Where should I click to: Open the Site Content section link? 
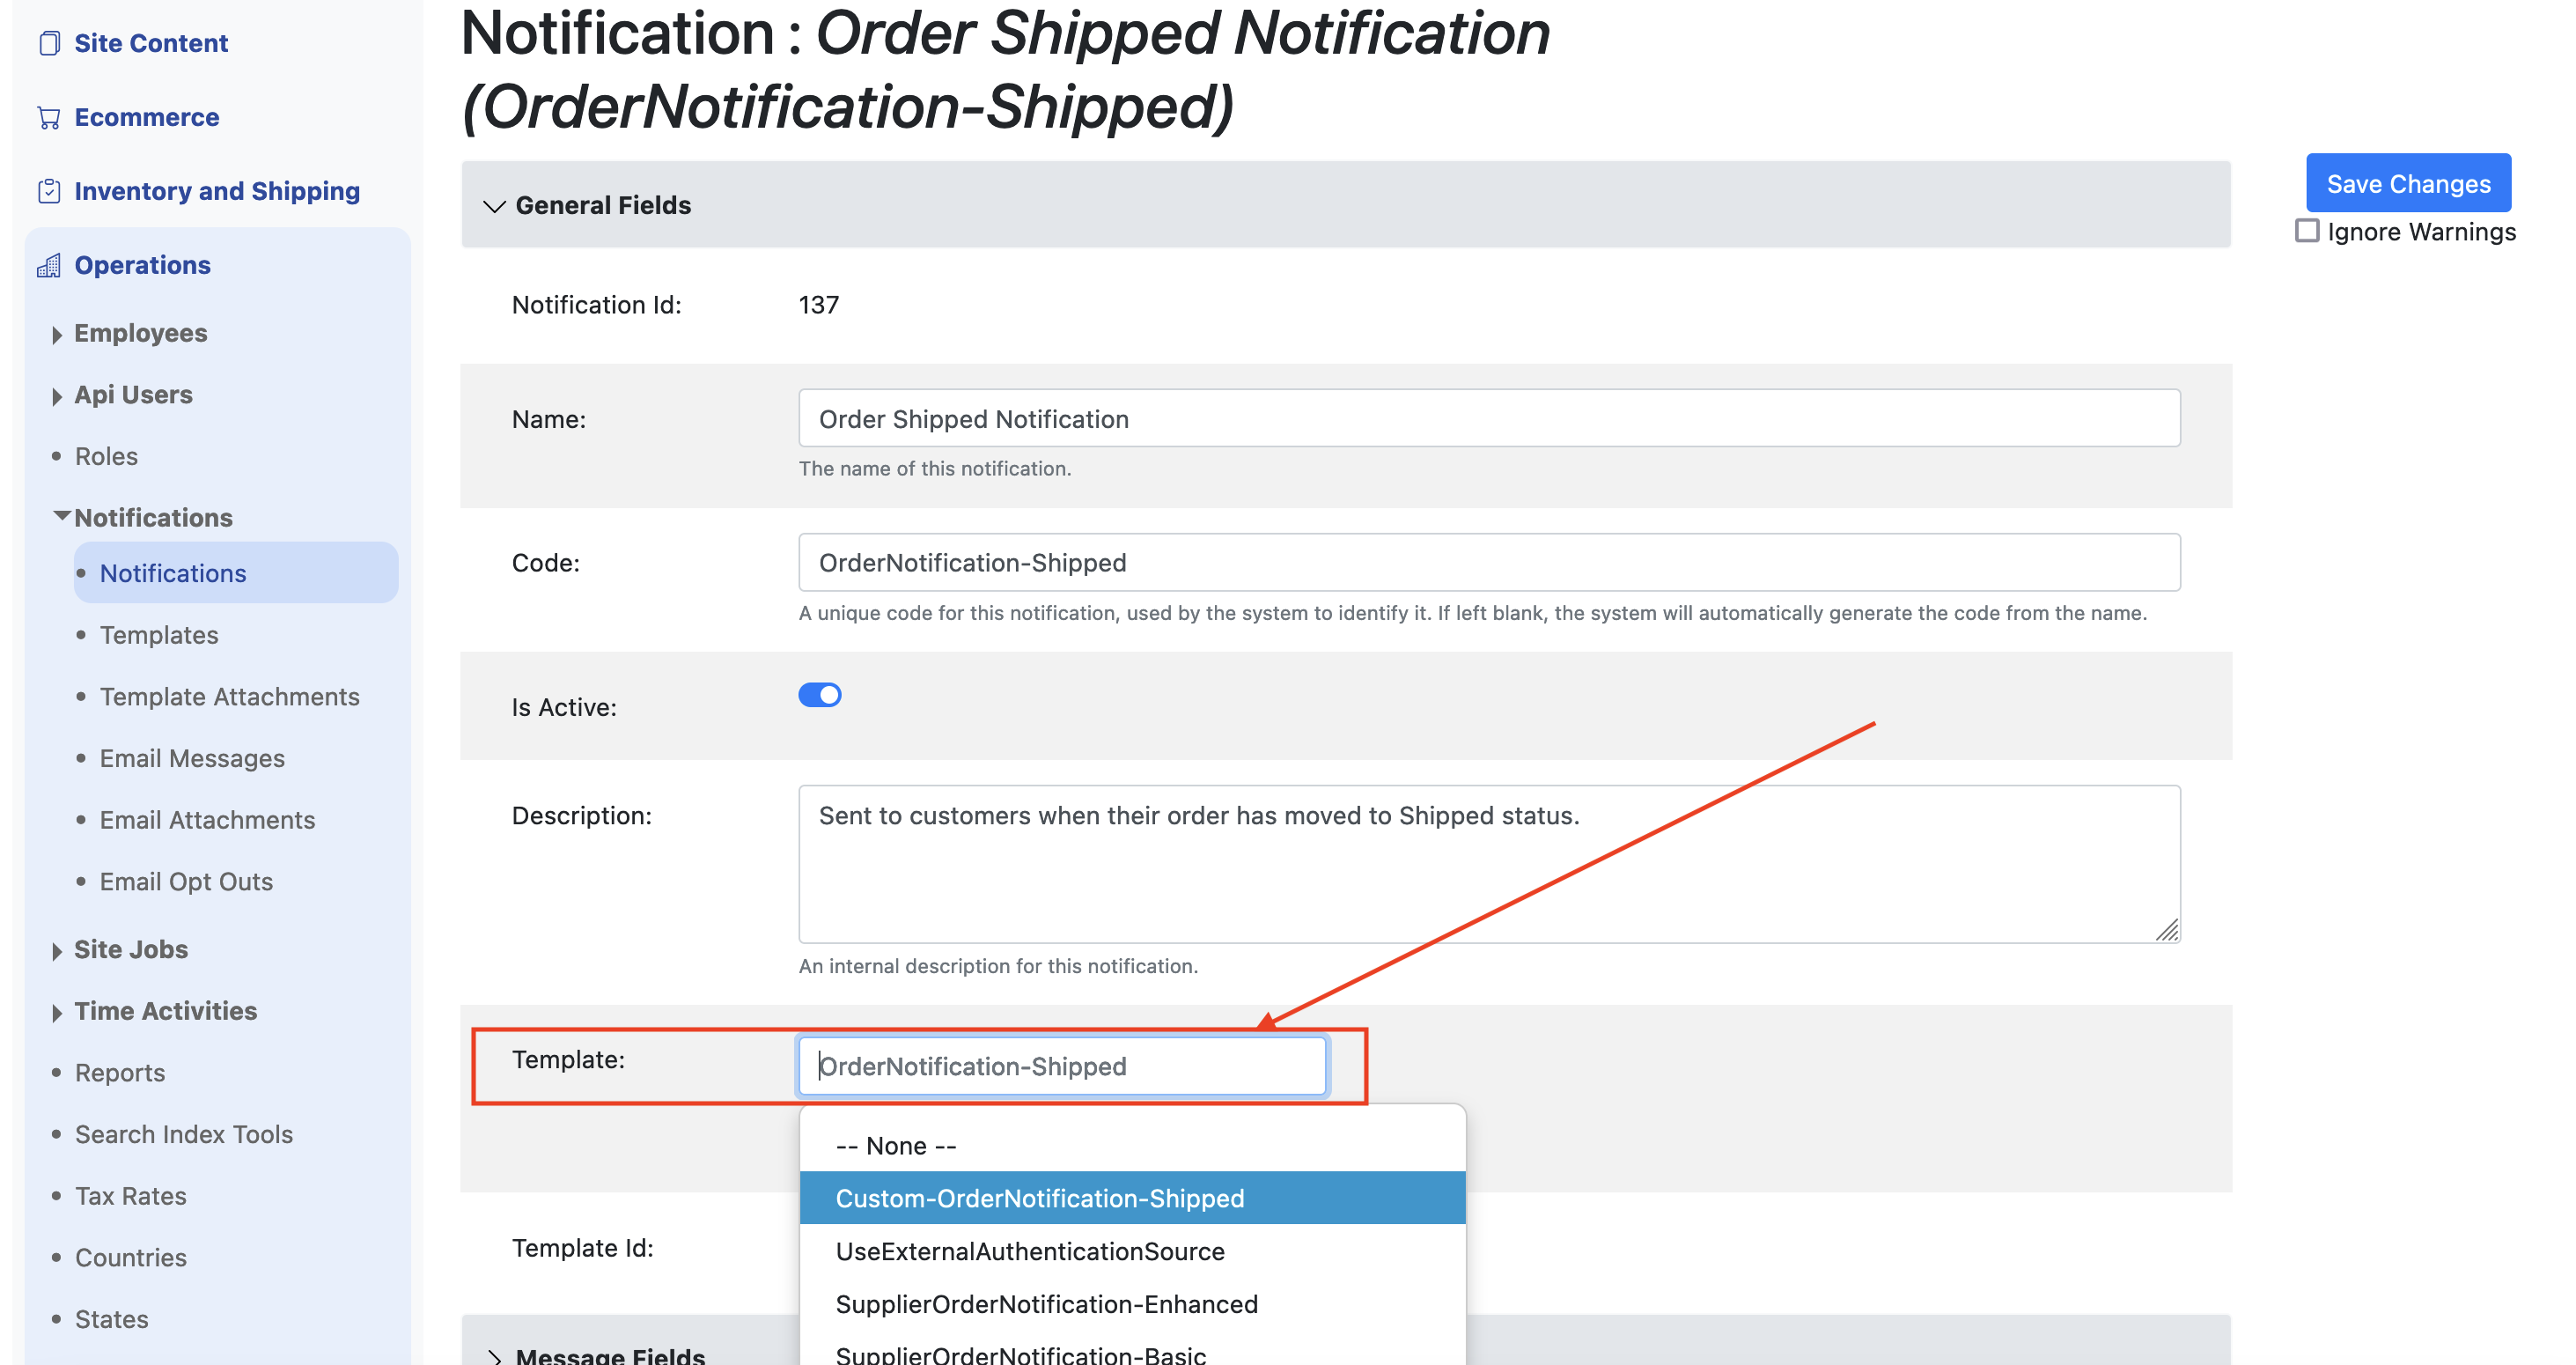[151, 43]
